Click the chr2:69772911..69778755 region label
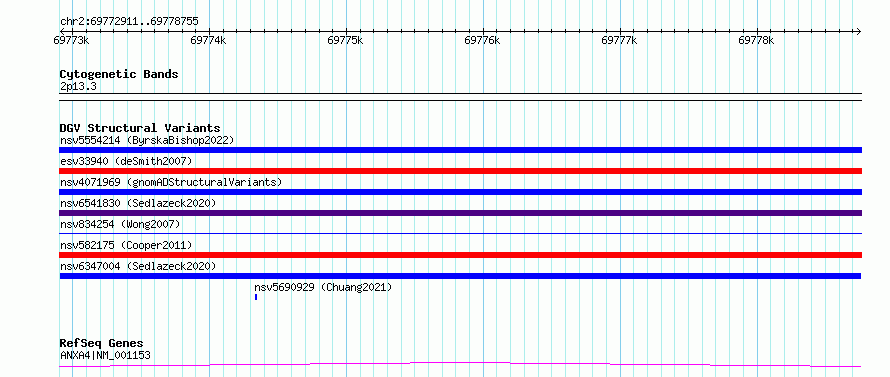This screenshot has width=890, height=377. 129,22
